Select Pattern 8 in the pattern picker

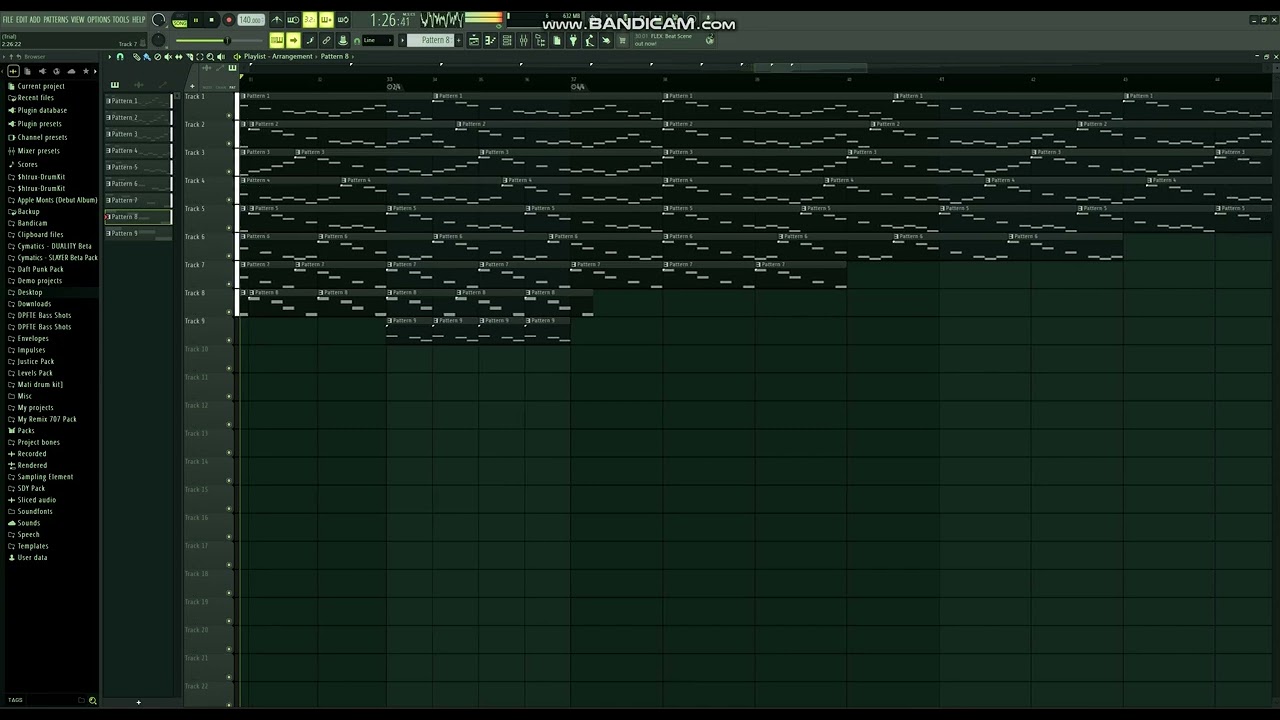138,217
